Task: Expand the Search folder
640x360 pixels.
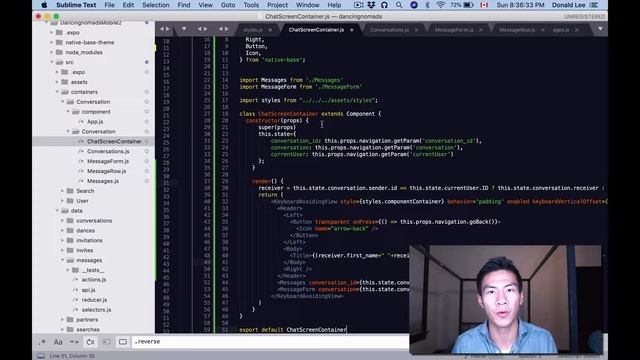Action: (62, 191)
